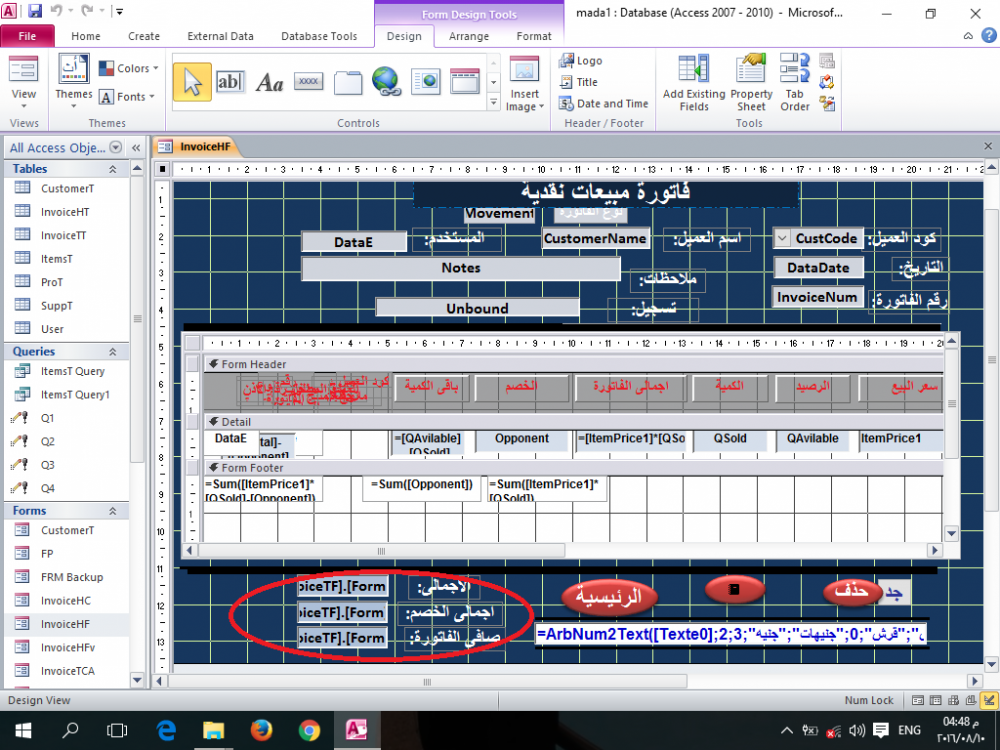This screenshot has width=1000, height=750.
Task: Click Convert Form's Macros to Visual Basic icon
Action: coord(827,103)
